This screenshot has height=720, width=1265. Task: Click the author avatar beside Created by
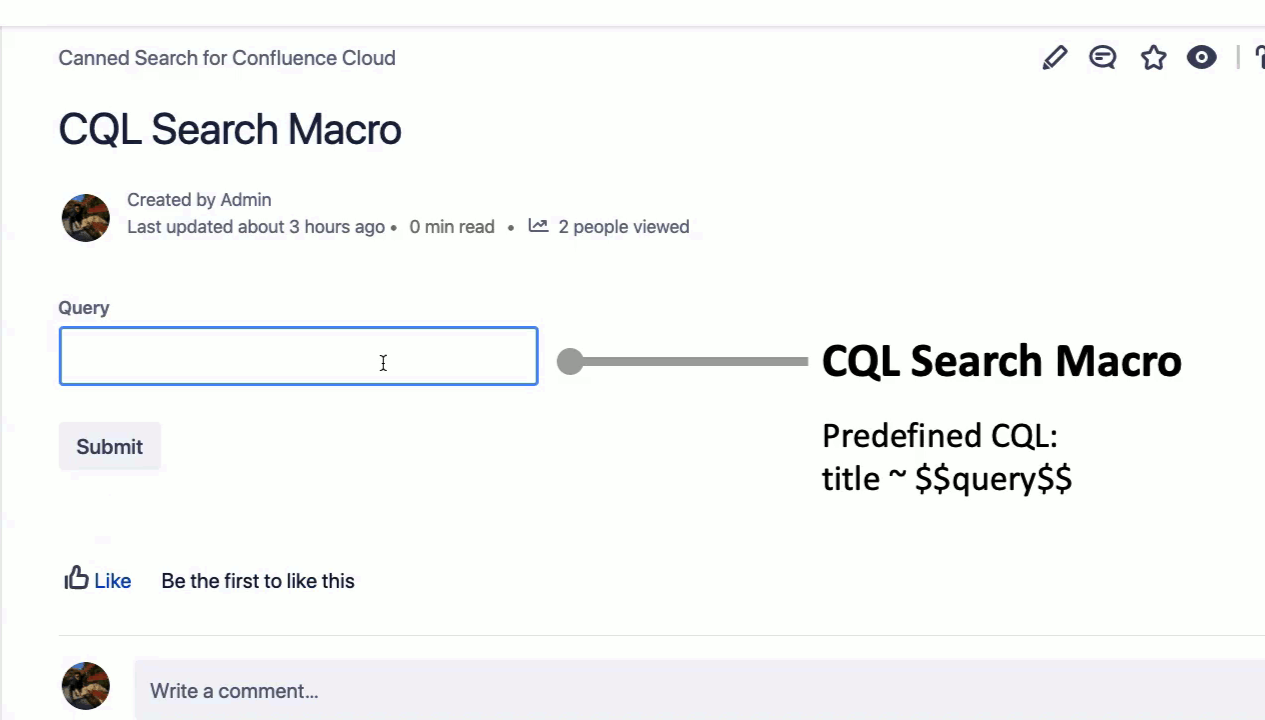pyautogui.click(x=86, y=218)
